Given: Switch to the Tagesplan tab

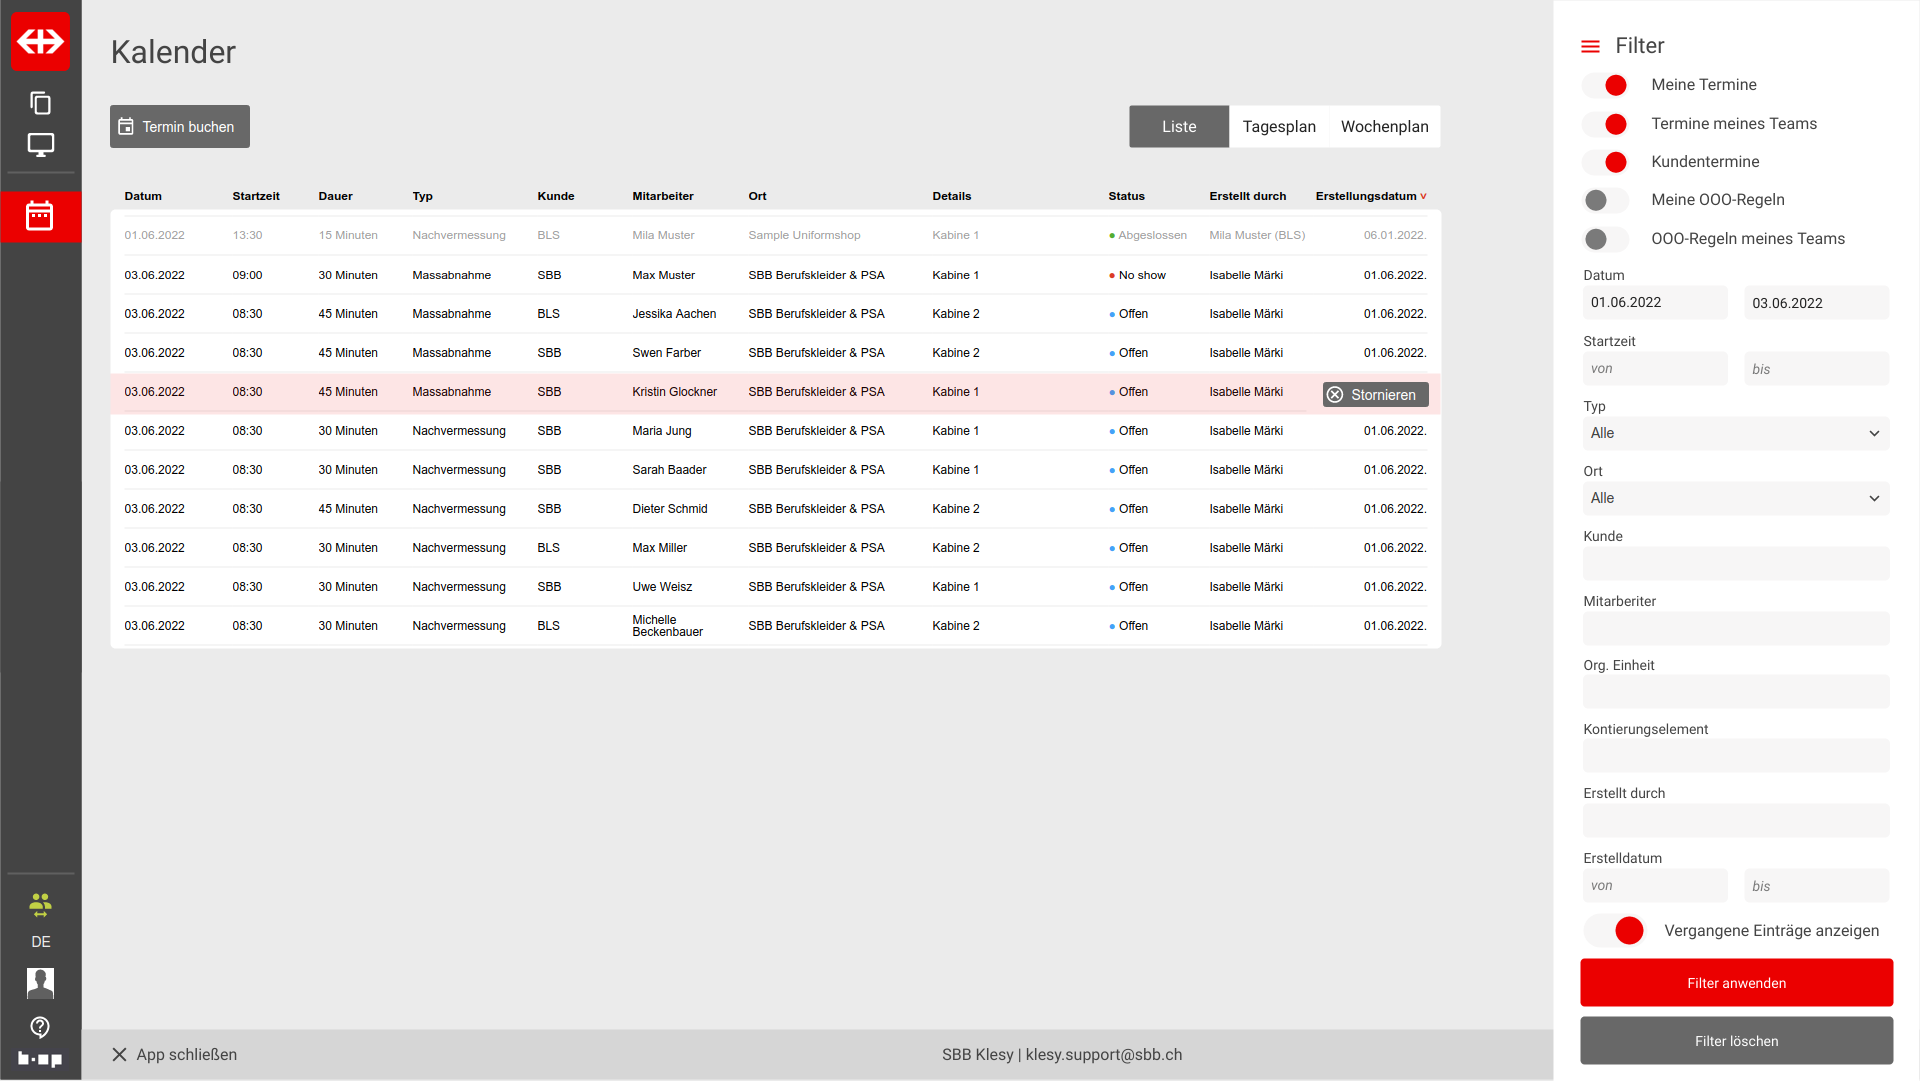Looking at the screenshot, I should point(1279,127).
